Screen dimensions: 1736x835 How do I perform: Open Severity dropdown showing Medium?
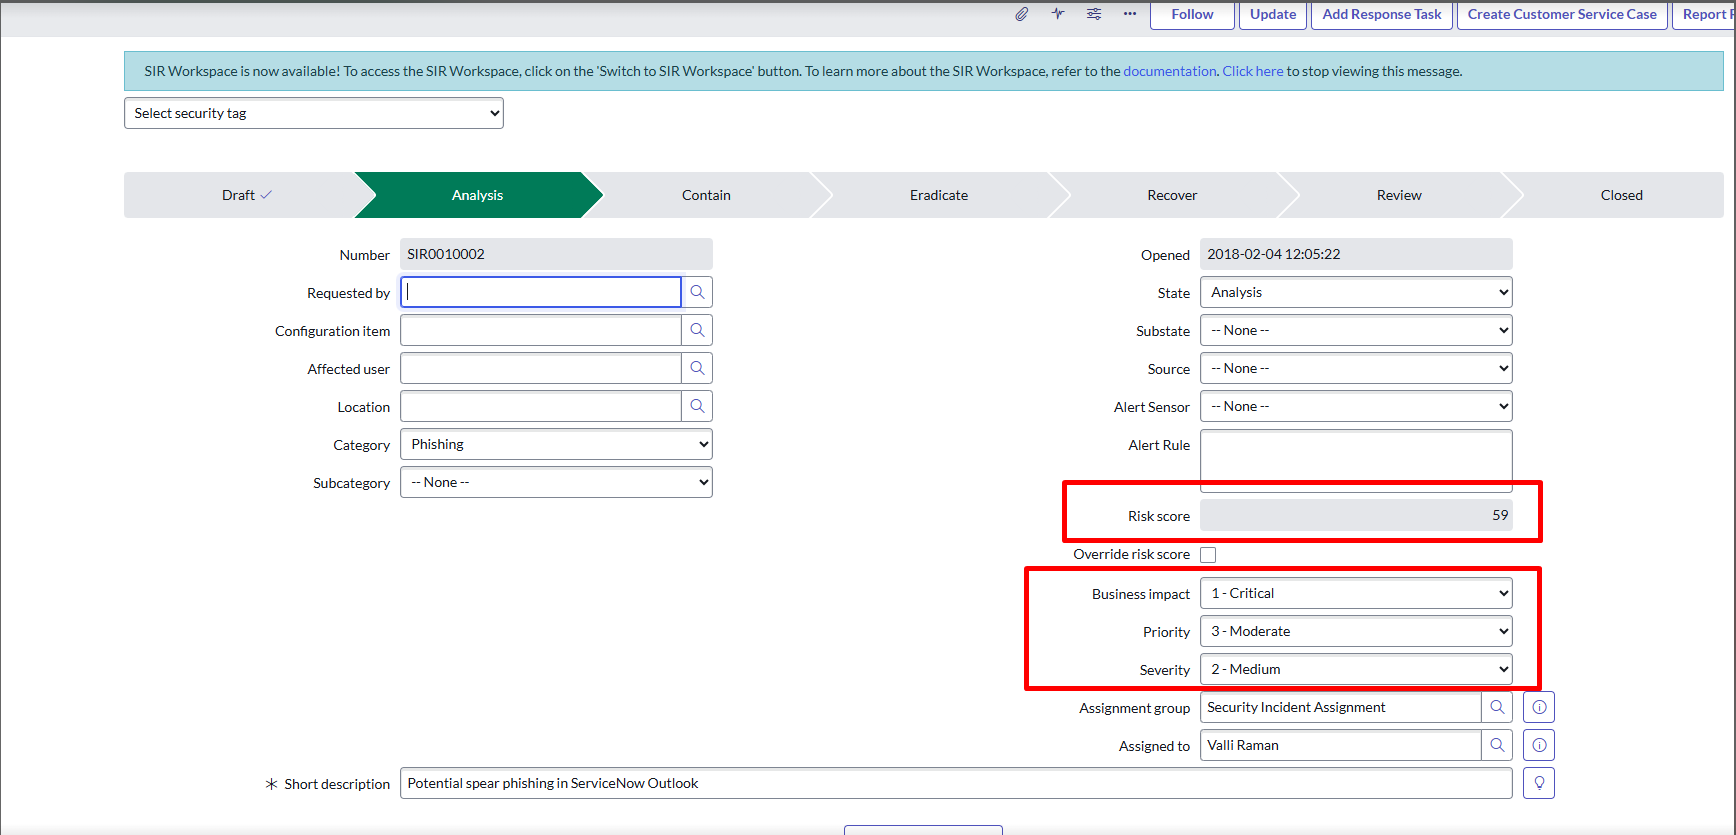click(x=1356, y=669)
